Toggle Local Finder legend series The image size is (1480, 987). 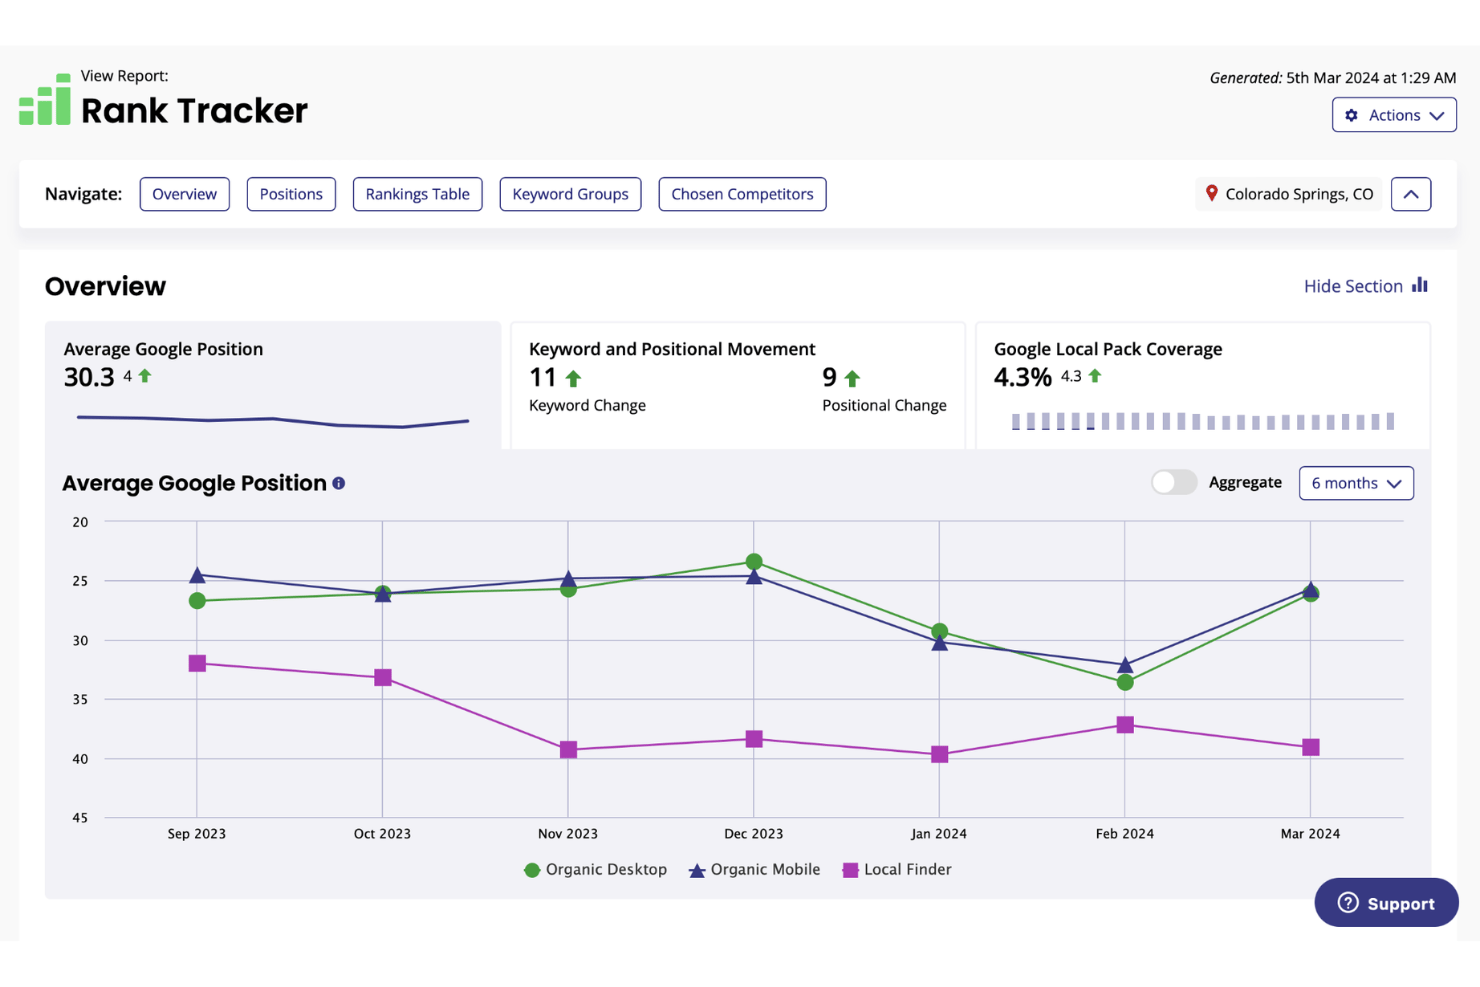(x=897, y=870)
